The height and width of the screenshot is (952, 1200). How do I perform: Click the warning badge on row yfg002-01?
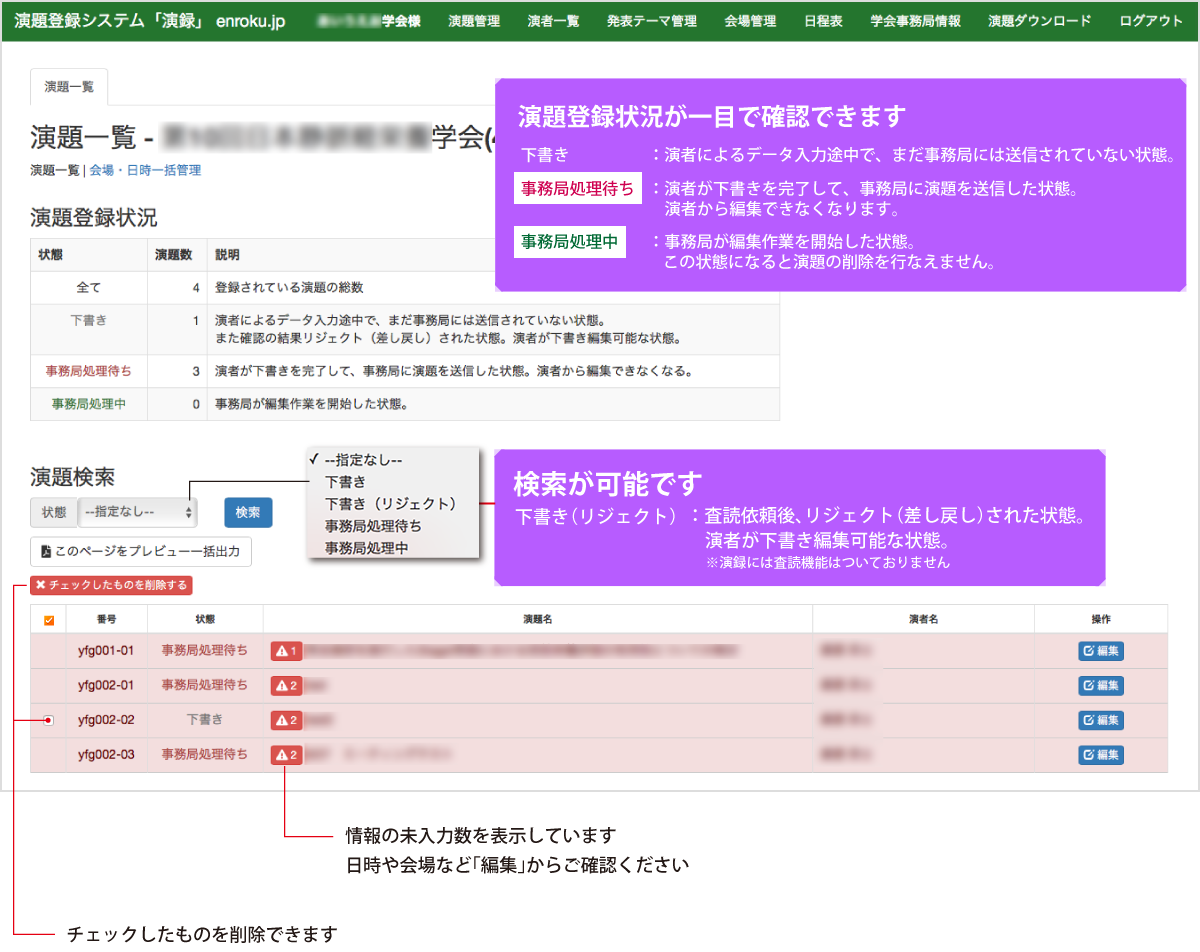click(286, 686)
